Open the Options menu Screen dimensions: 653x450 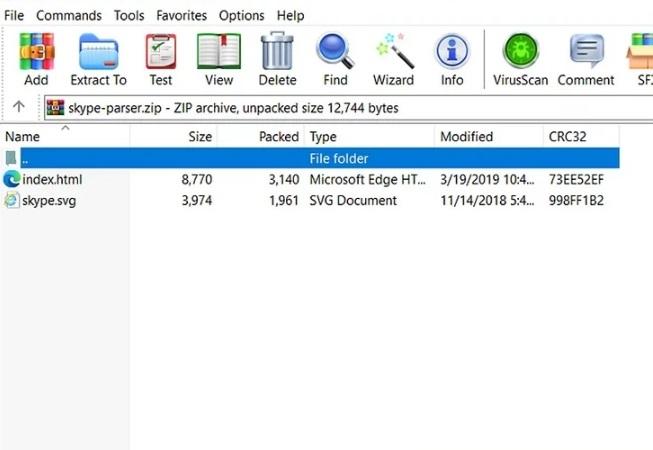click(242, 15)
